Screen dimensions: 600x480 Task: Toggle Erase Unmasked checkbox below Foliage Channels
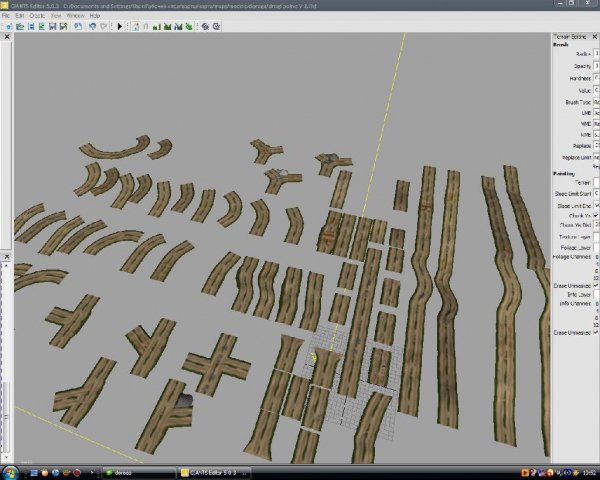tap(595, 286)
